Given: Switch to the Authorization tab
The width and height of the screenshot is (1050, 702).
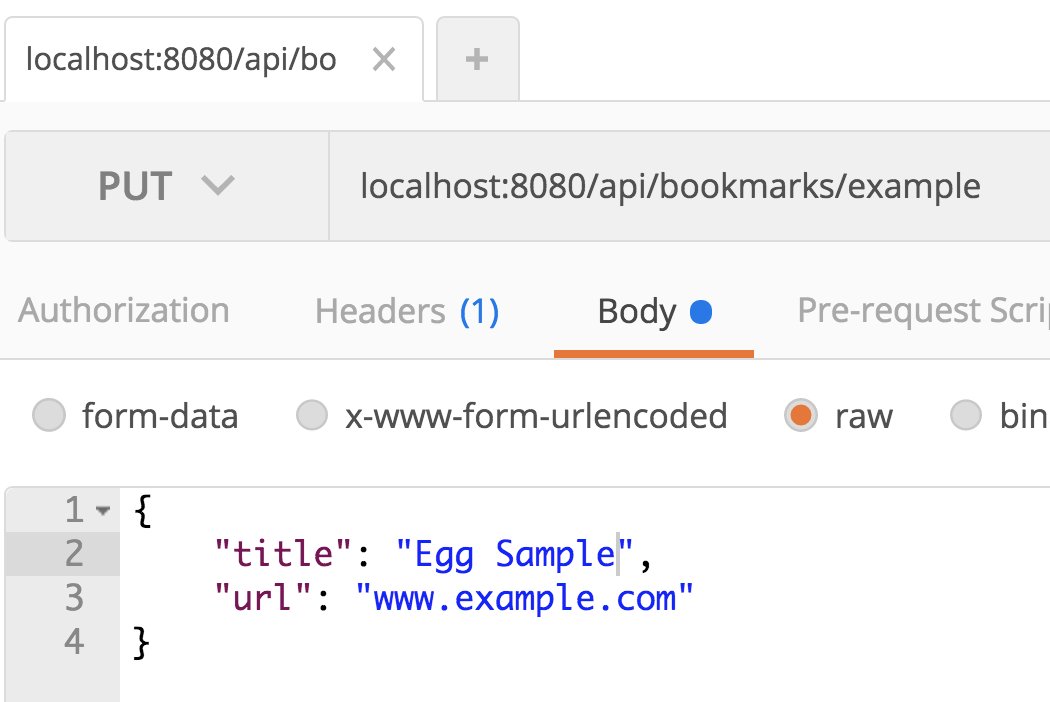Looking at the screenshot, I should 124,311.
